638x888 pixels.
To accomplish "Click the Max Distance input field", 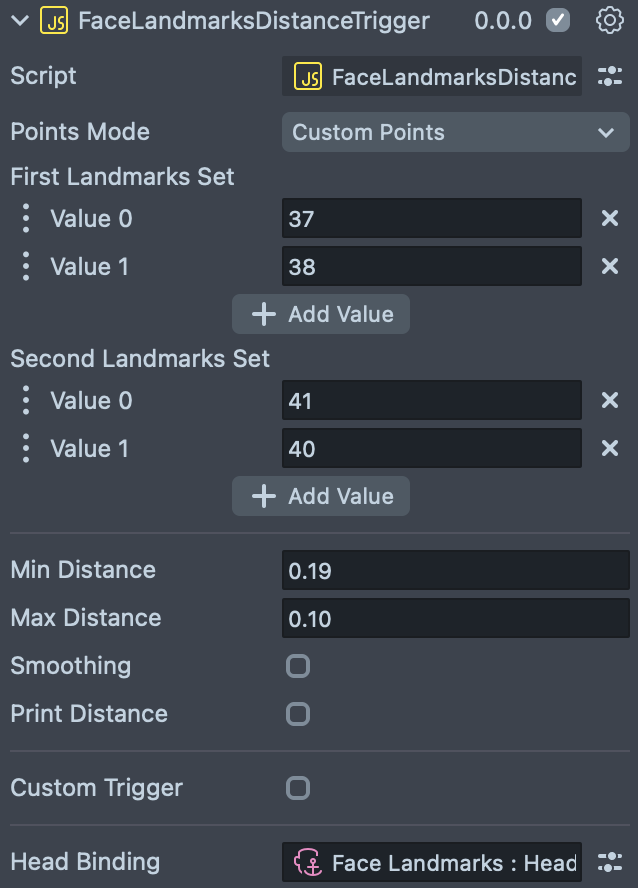I will (x=455, y=618).
